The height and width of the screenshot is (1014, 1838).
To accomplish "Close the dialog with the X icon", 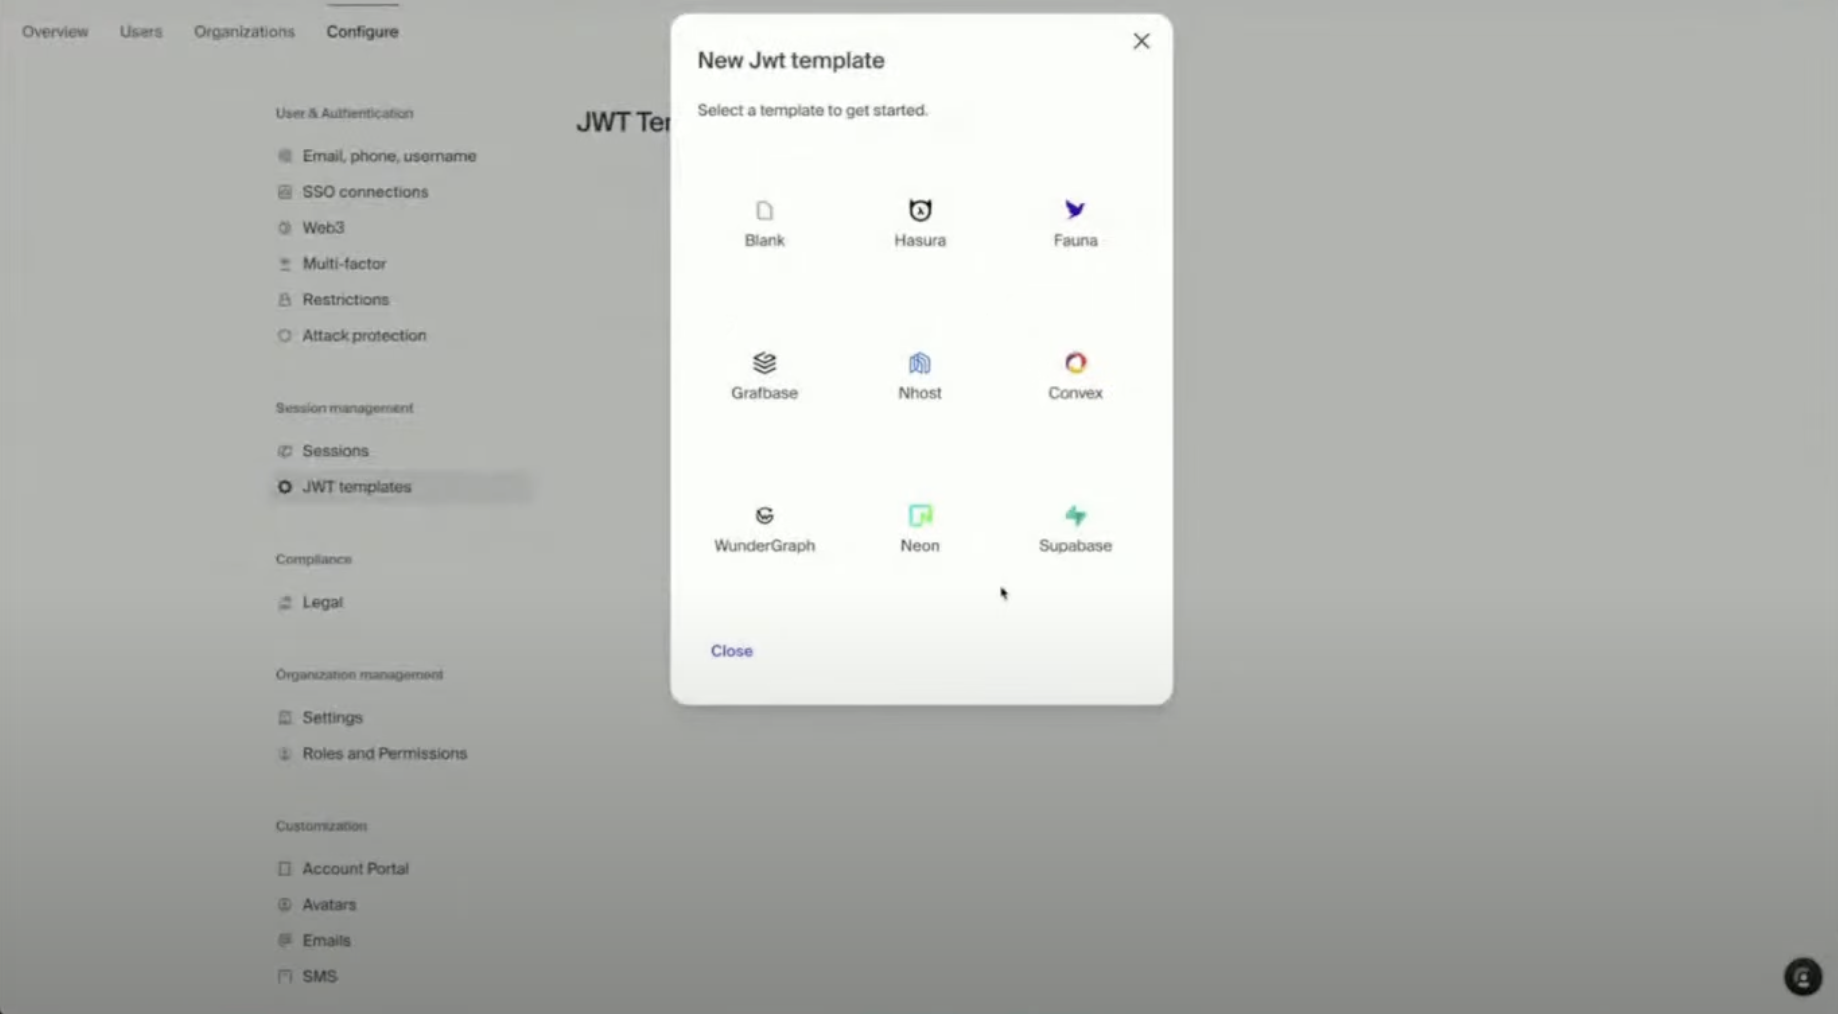I will pos(1141,41).
